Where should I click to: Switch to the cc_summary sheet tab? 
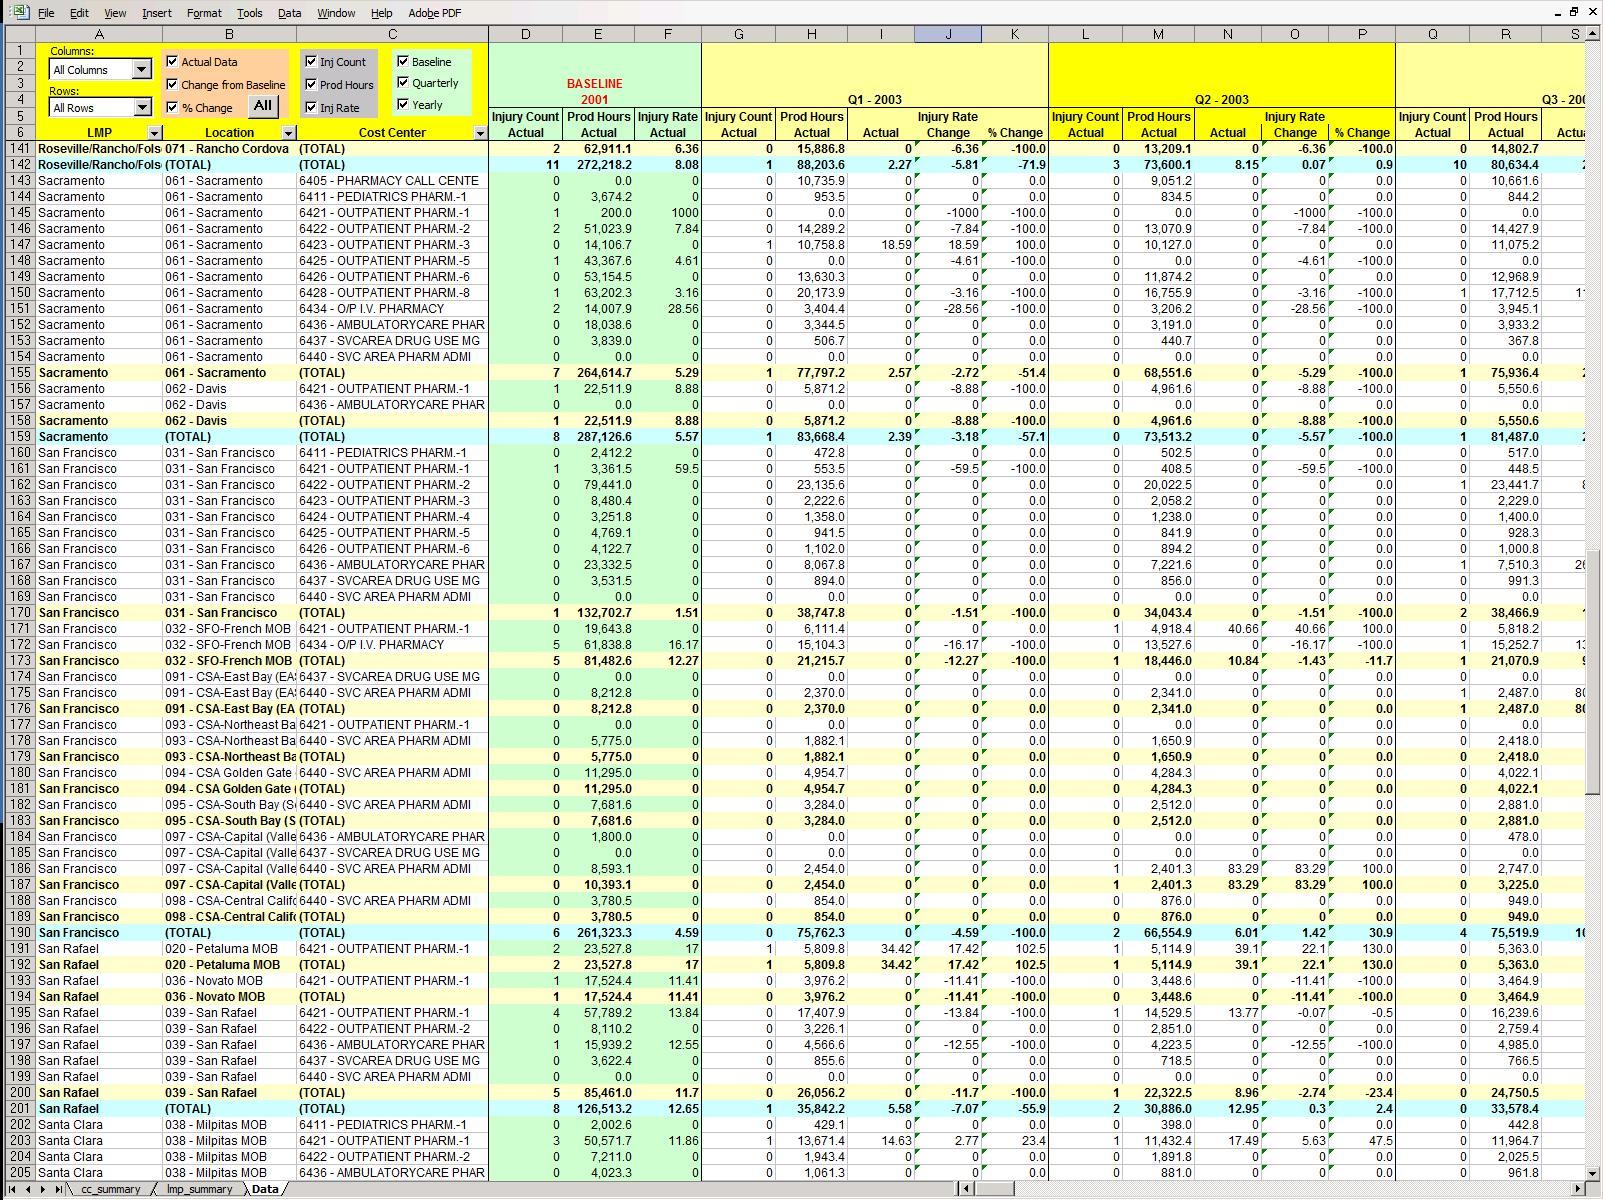(x=111, y=1189)
